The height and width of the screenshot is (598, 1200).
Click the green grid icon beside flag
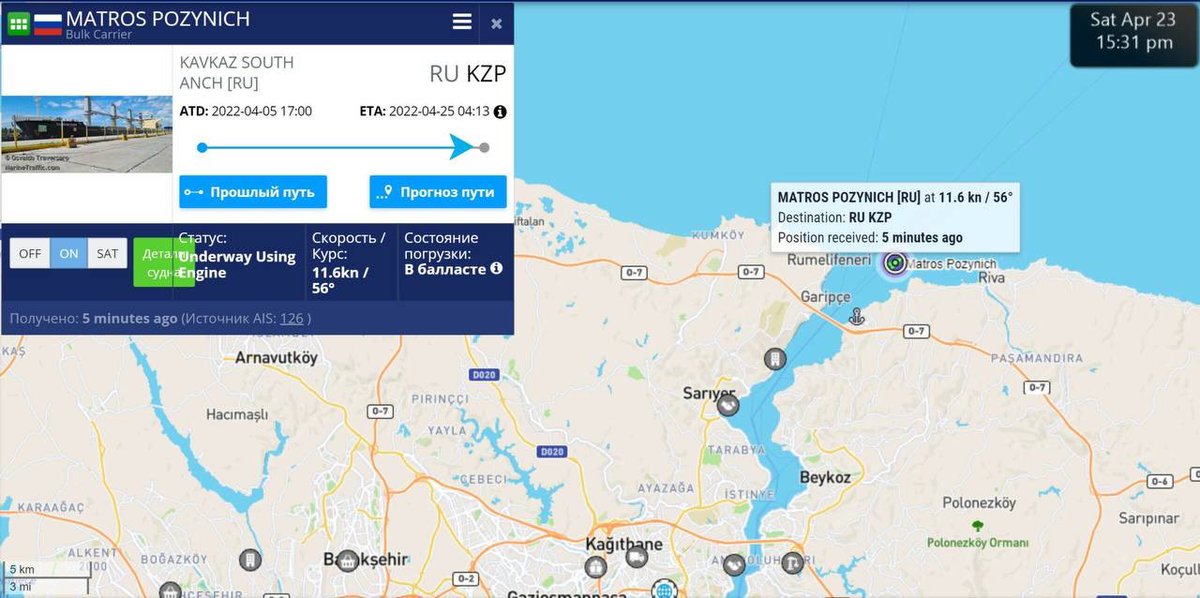19,23
